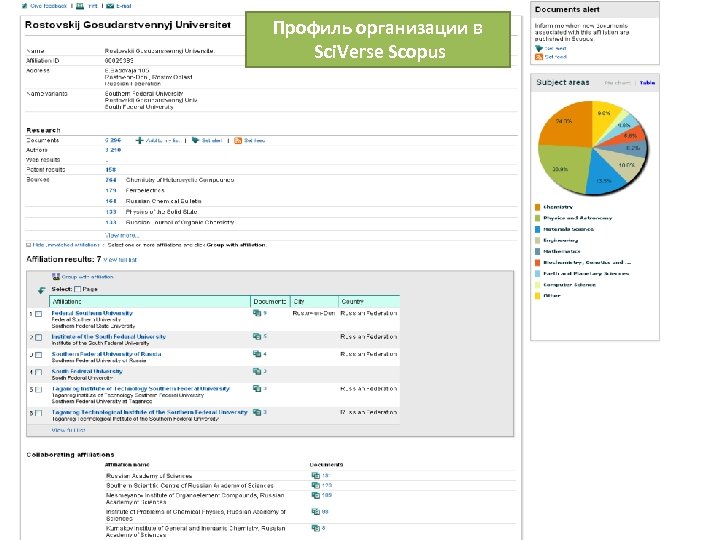720x540 pixels.
Task: Open documents icon for Institute of the South Federal University
Action: click(257, 337)
